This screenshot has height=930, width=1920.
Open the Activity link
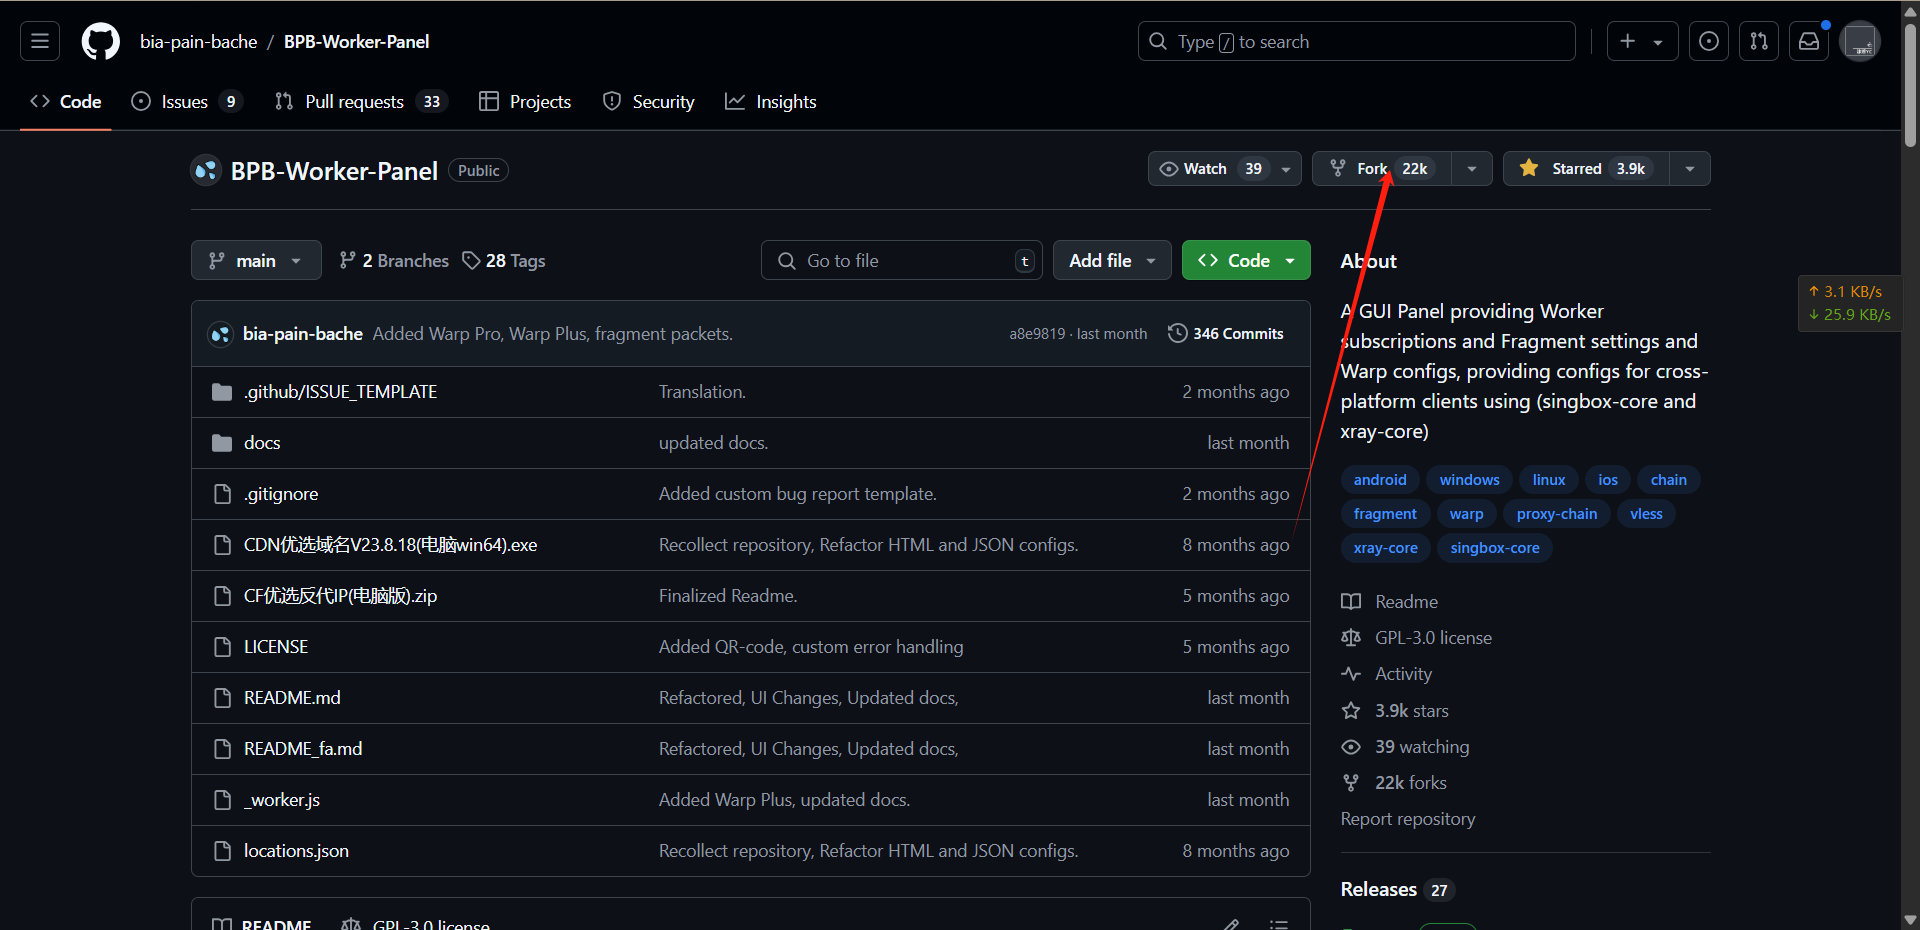(x=1387, y=674)
